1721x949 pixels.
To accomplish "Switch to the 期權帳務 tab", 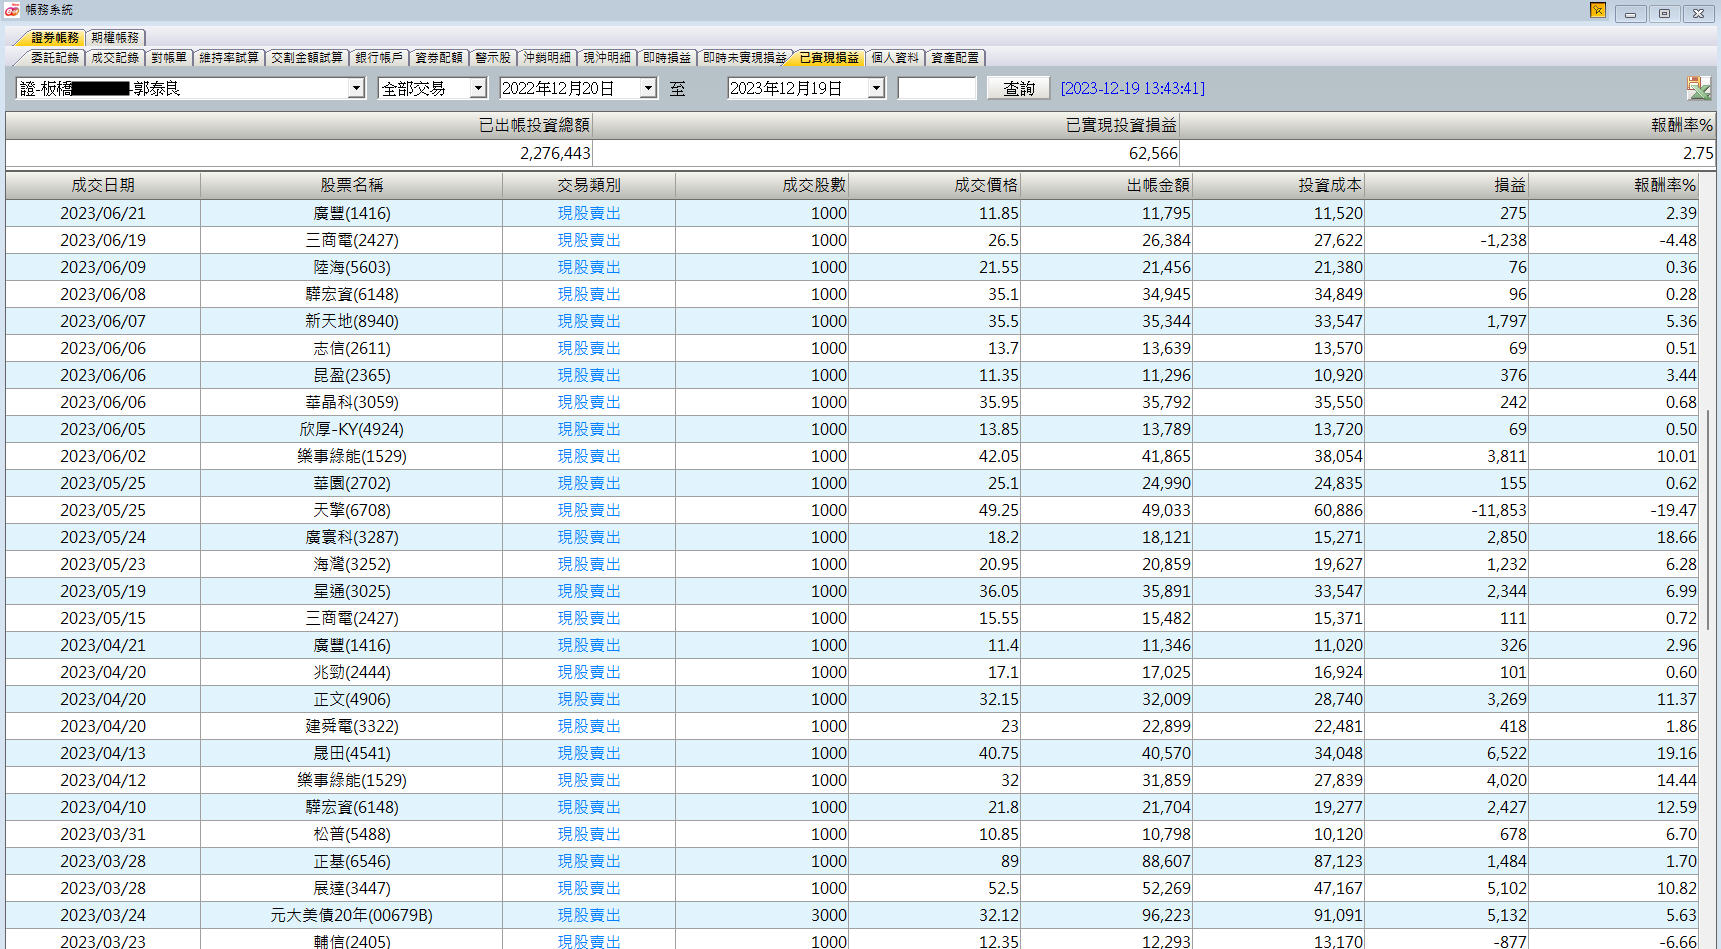I will click(x=115, y=37).
